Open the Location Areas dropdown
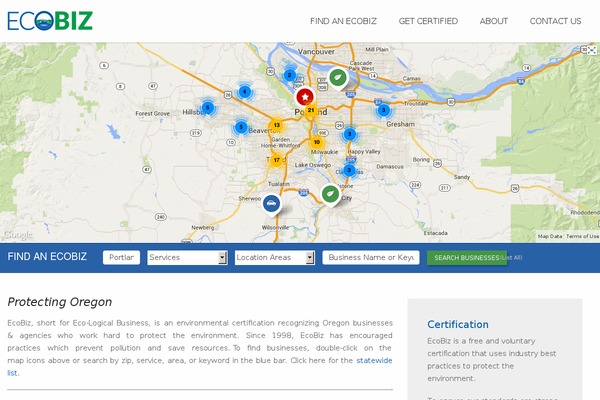 point(275,258)
